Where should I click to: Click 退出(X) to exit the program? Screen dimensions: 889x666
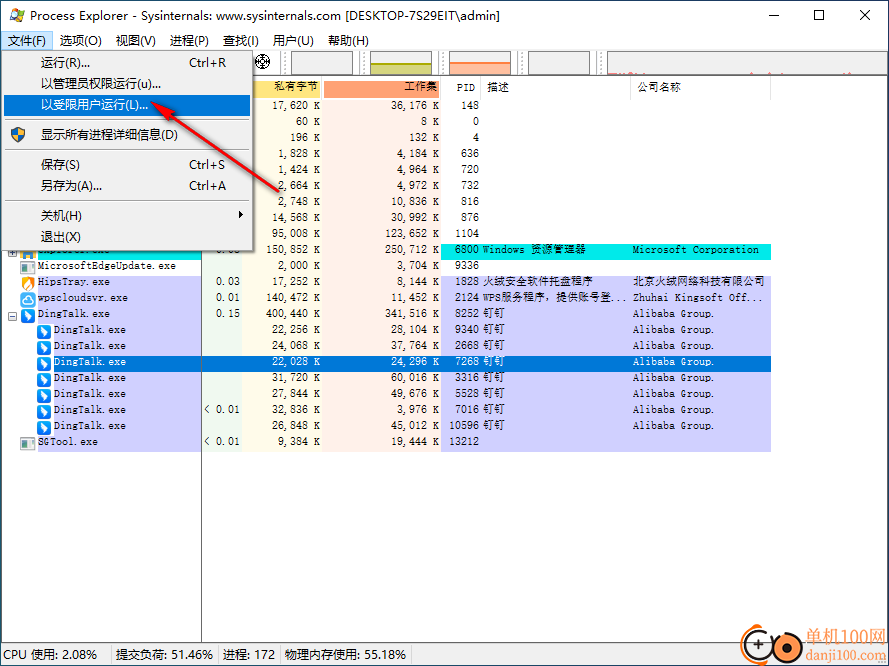pyautogui.click(x=126, y=237)
